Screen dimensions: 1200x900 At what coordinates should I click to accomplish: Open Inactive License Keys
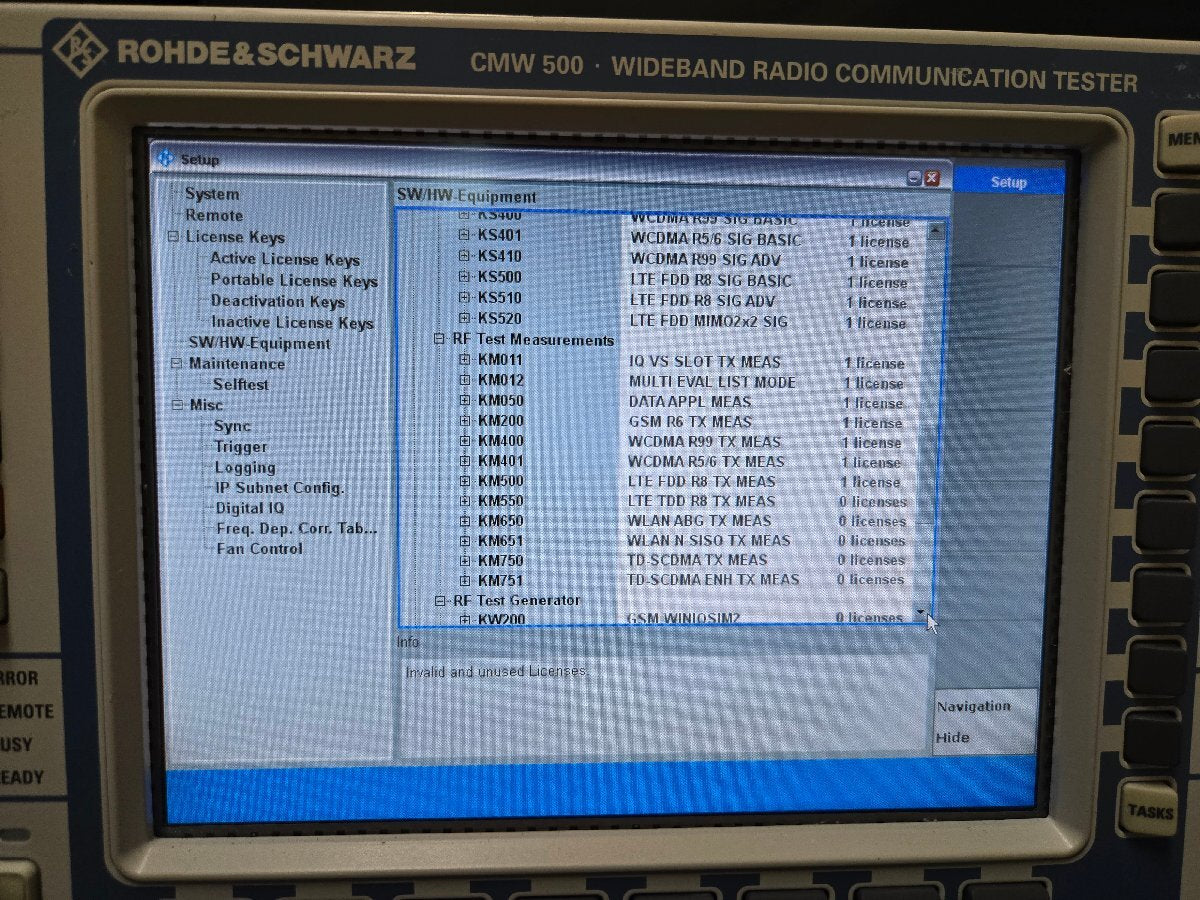click(x=292, y=322)
